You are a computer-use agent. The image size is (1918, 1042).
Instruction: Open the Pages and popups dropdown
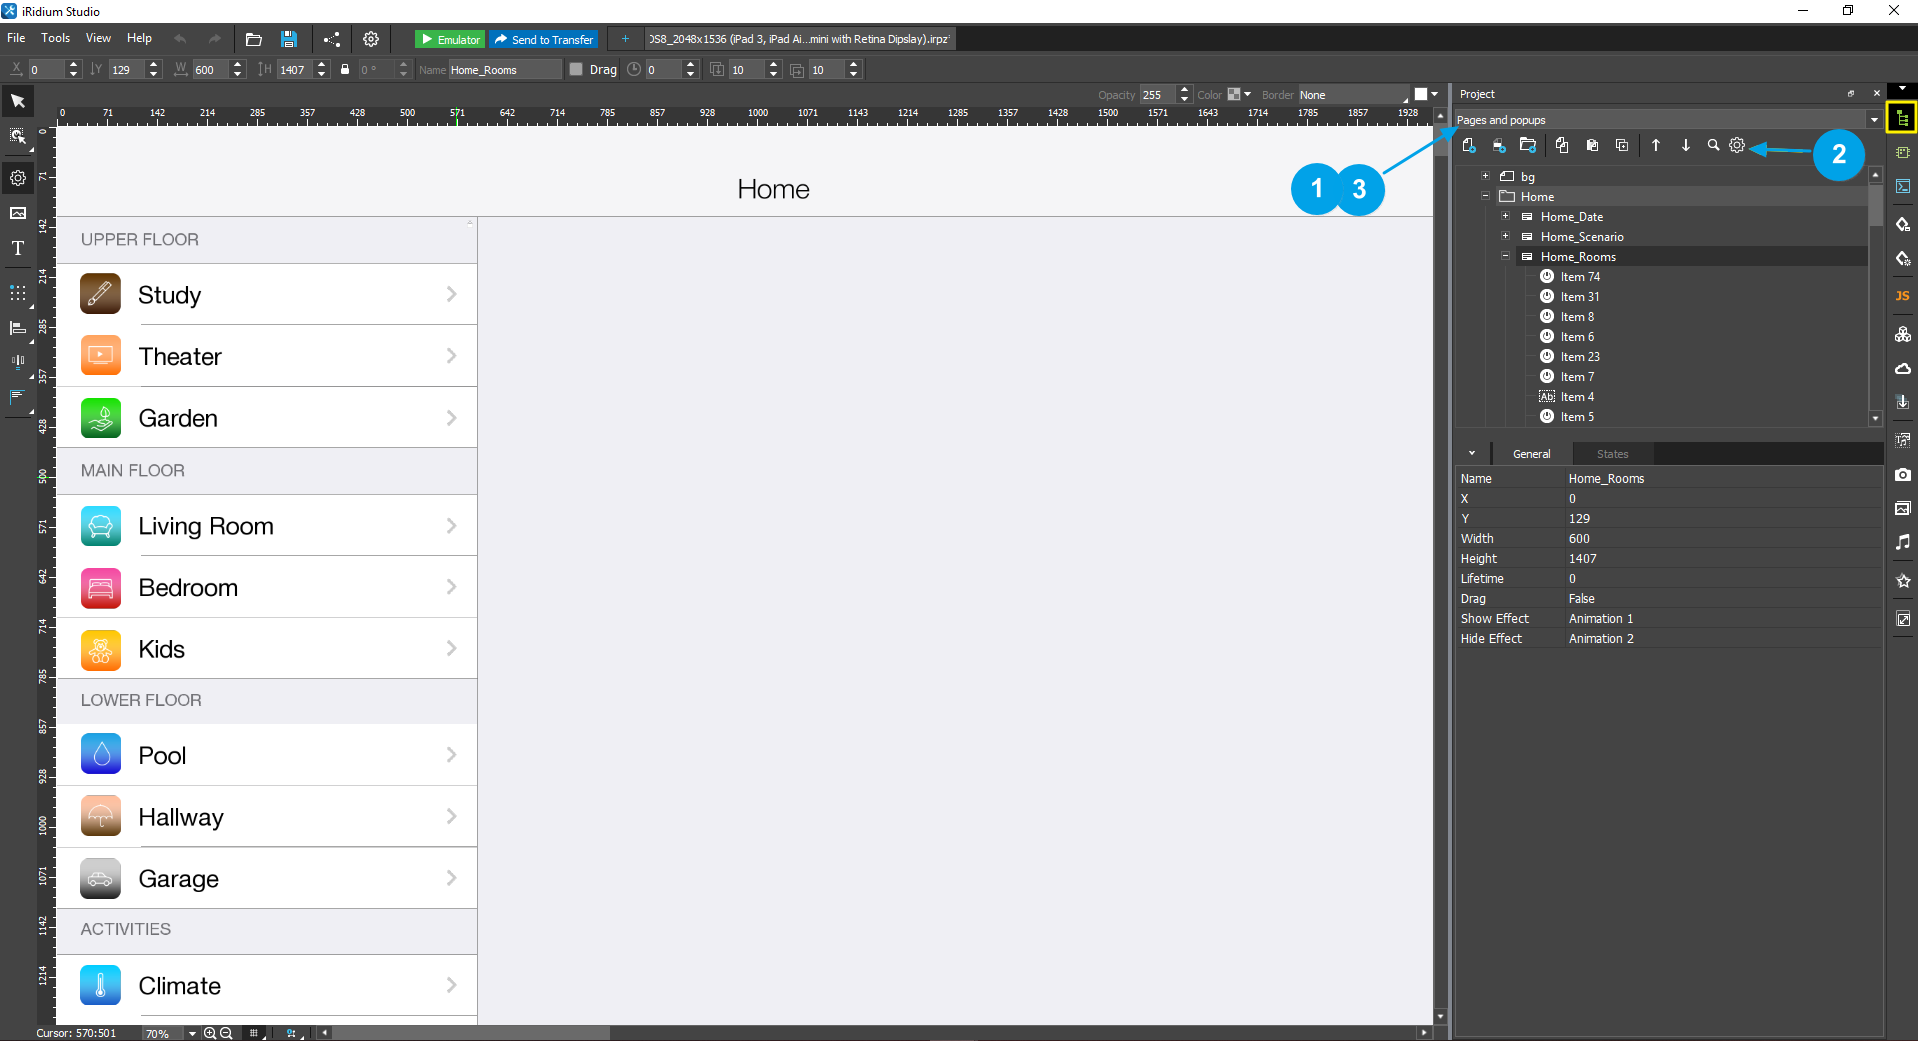(1874, 119)
